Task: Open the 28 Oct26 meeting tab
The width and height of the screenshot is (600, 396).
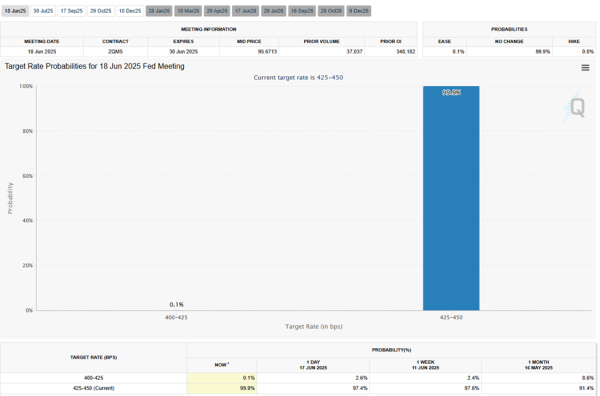Action: coord(331,11)
